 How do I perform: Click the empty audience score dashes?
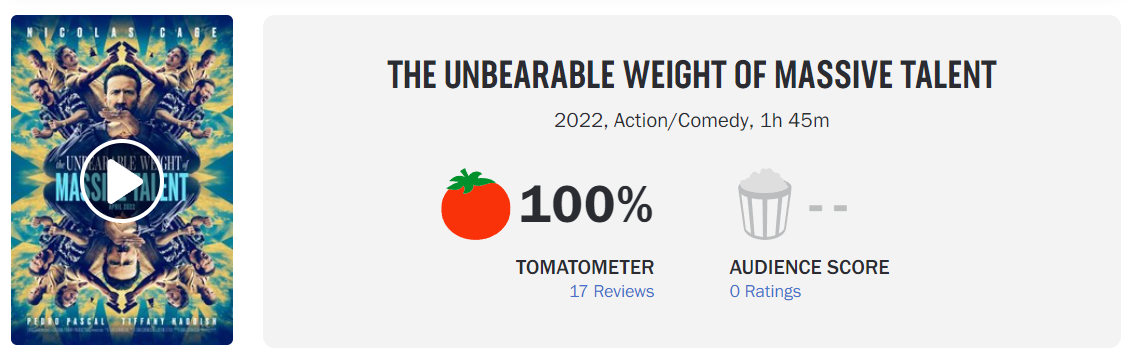(828, 209)
